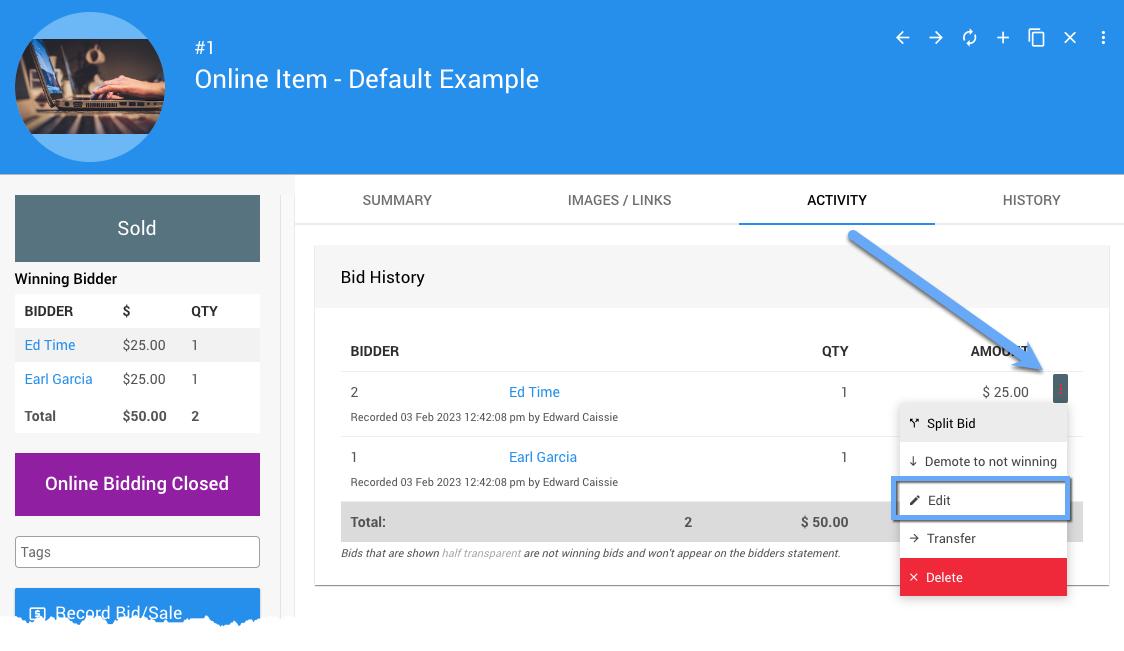Click the copy/duplicate icon in header
Viewport: 1124px width, 651px height.
[x=1037, y=38]
